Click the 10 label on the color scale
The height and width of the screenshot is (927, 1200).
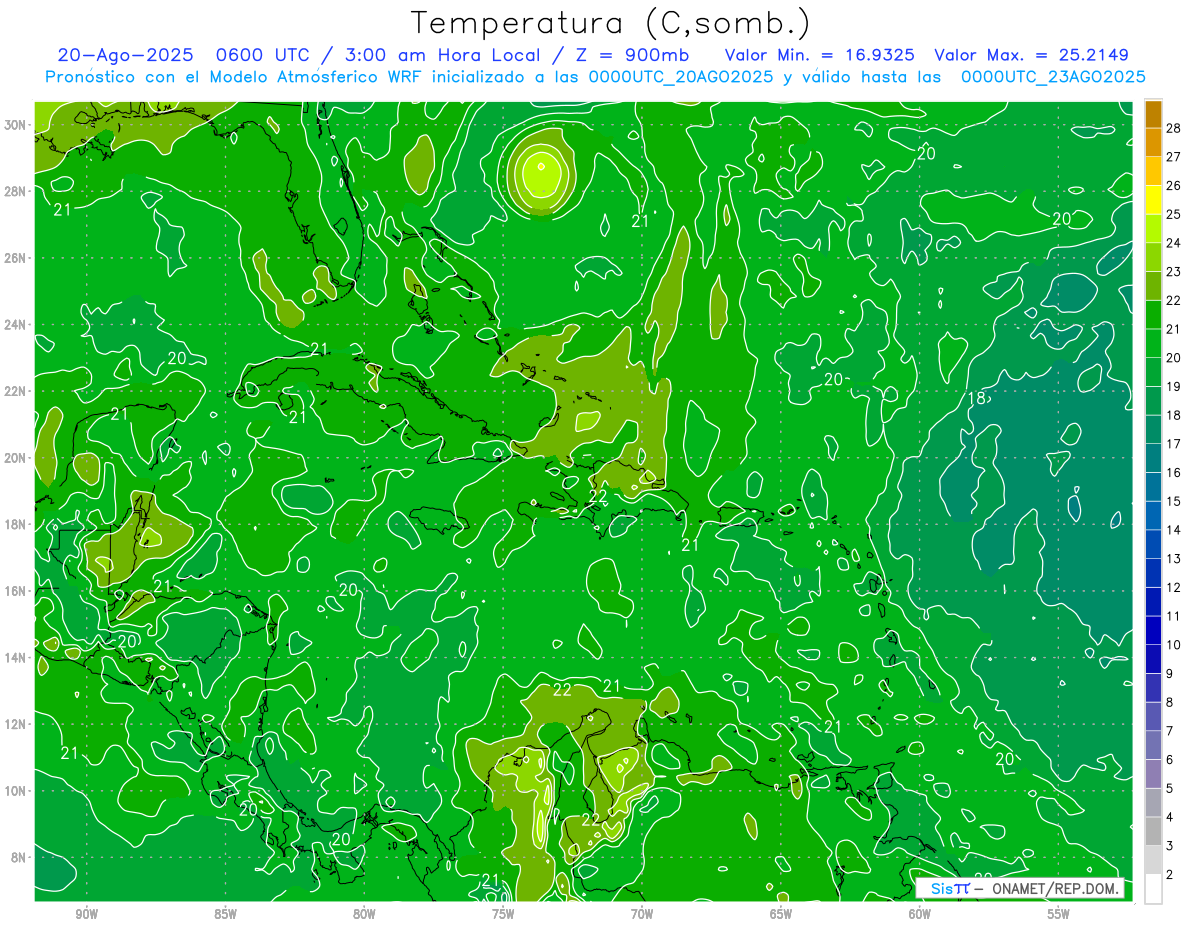pos(1174,645)
